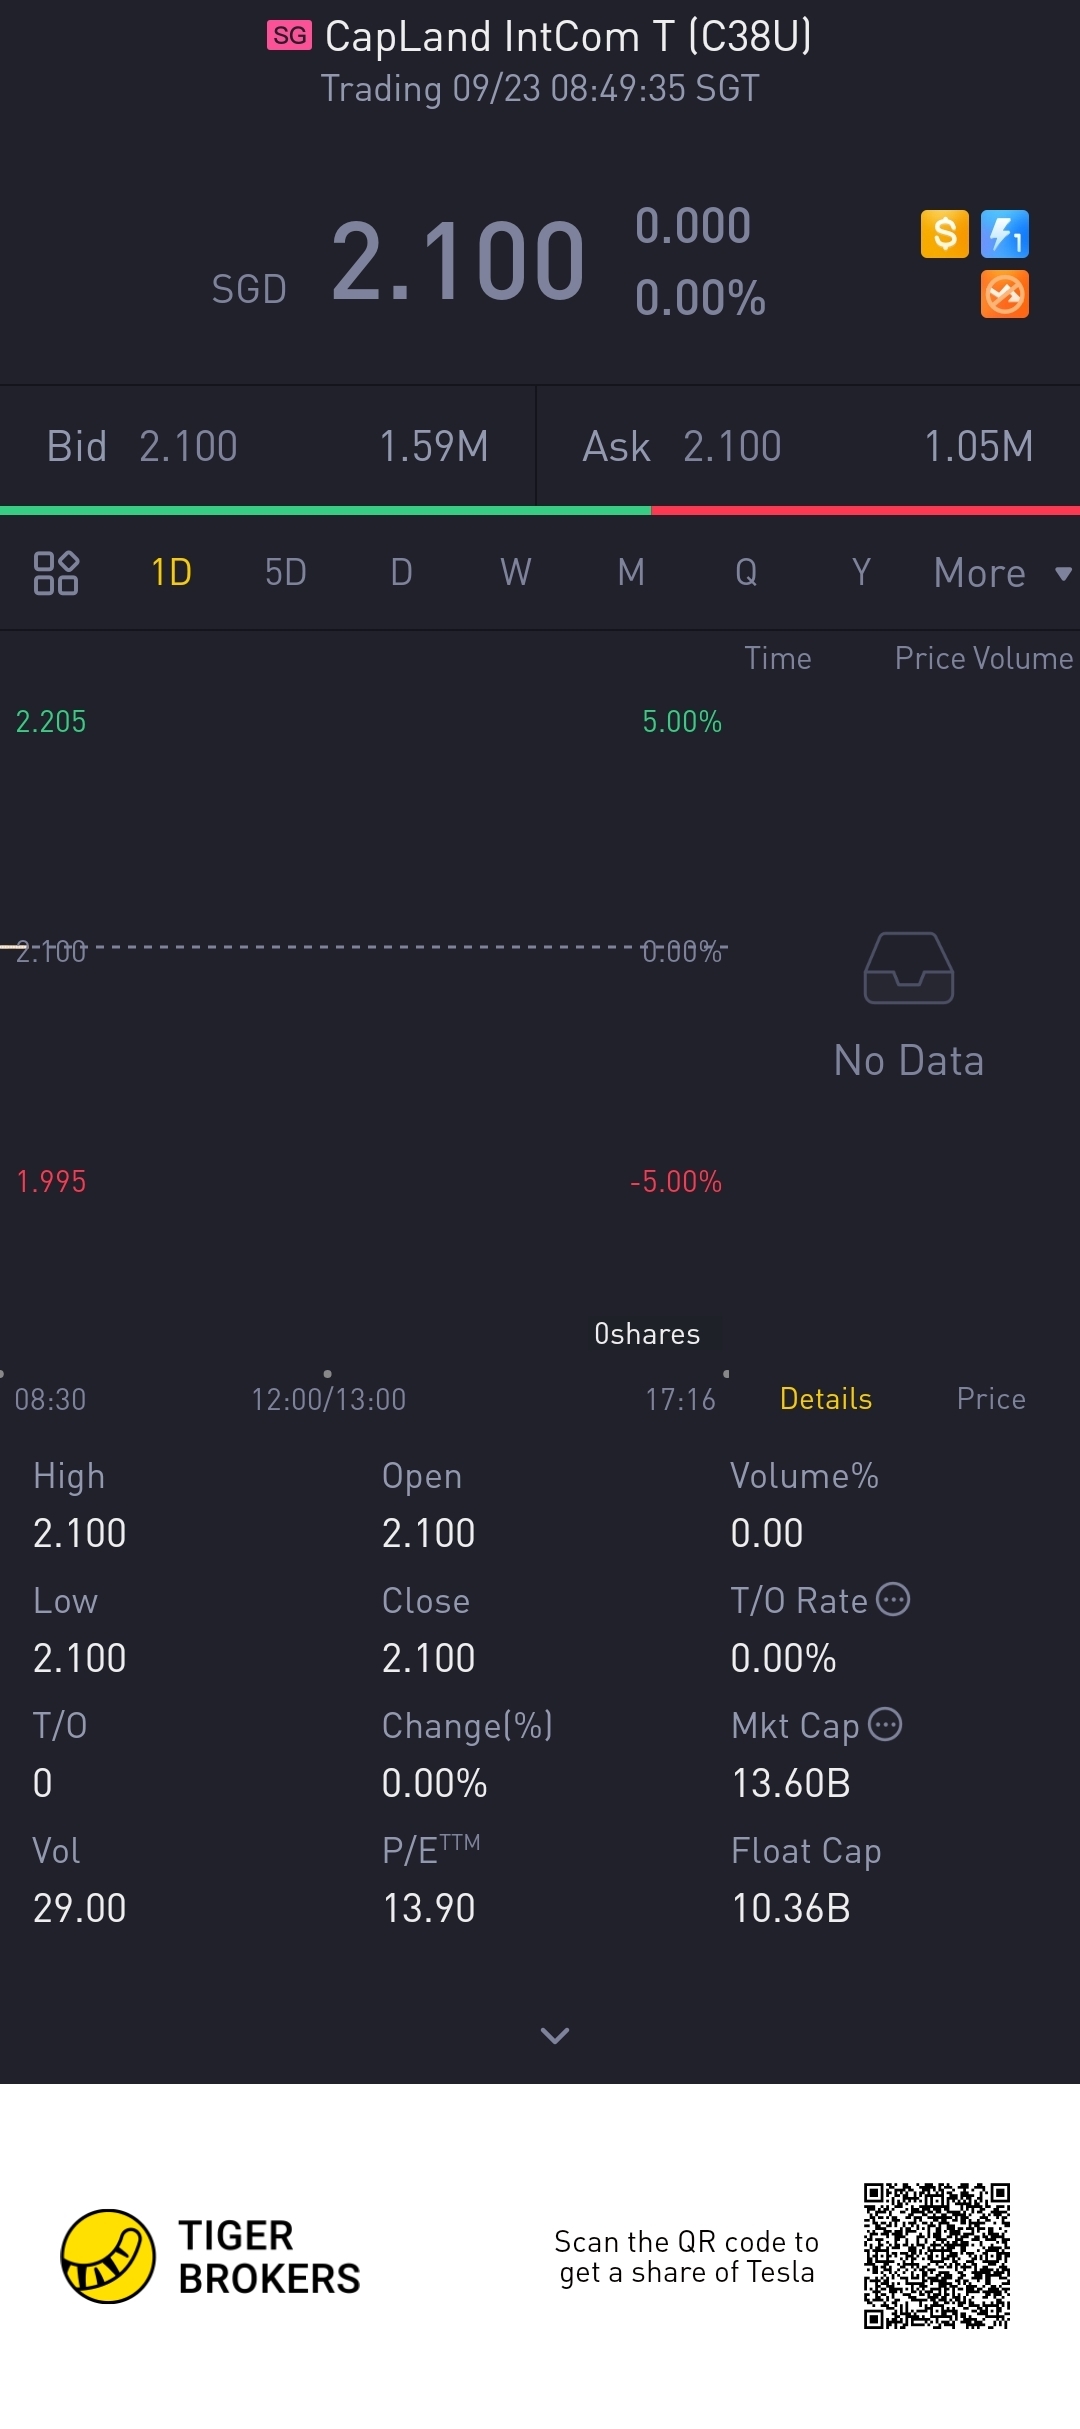
Task: Open the chart layout grid icon
Action: (x=56, y=573)
